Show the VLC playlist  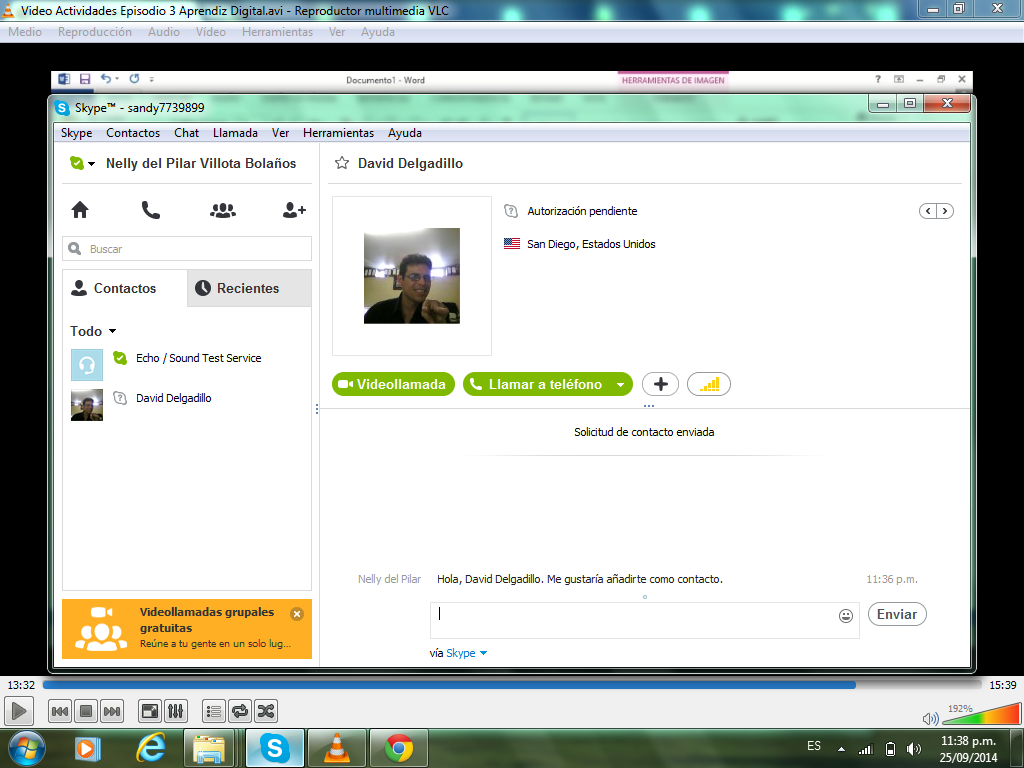pyautogui.click(x=214, y=711)
